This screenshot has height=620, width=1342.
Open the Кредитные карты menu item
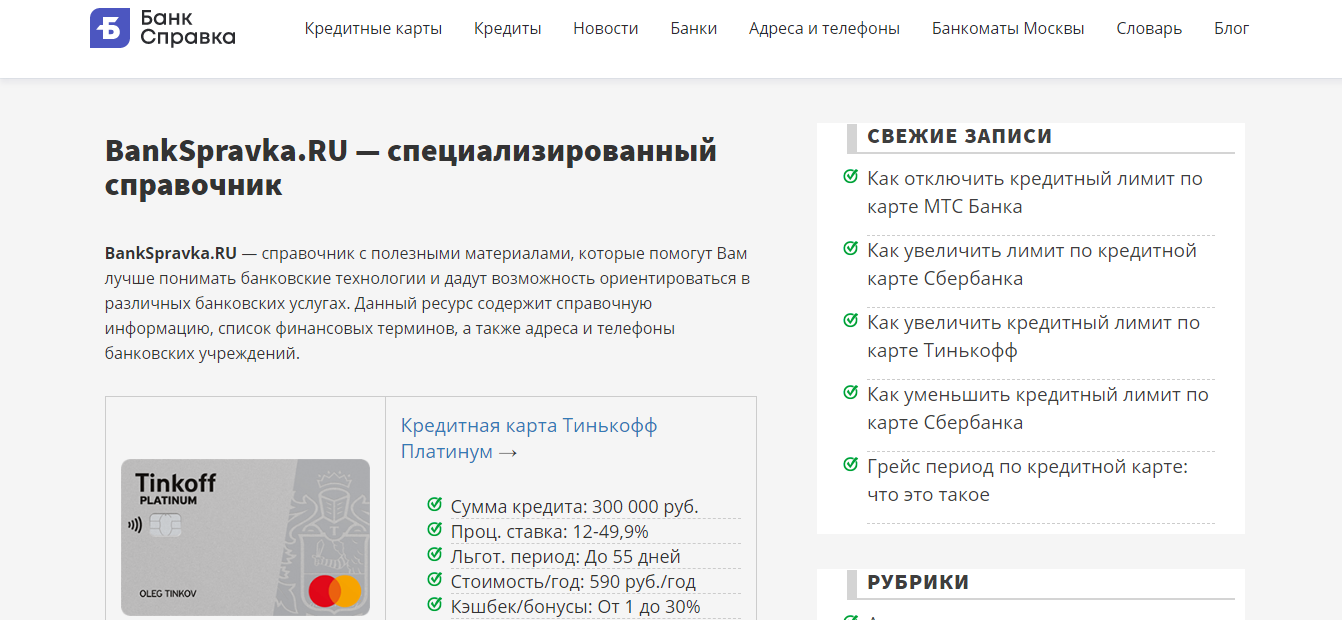[x=373, y=28]
